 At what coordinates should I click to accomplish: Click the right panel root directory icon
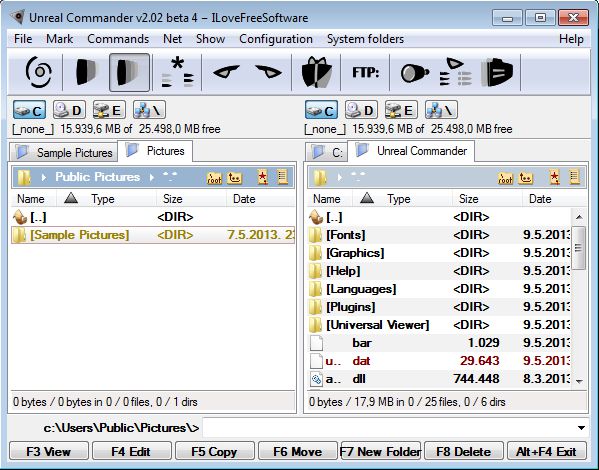click(x=505, y=178)
